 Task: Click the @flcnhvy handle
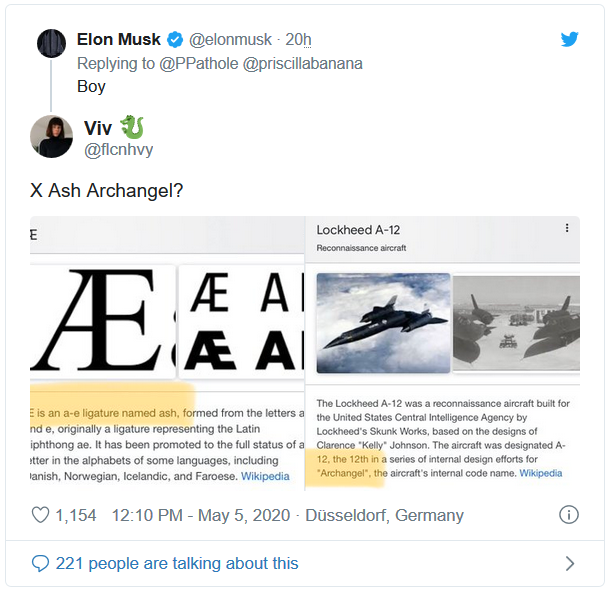(118, 150)
